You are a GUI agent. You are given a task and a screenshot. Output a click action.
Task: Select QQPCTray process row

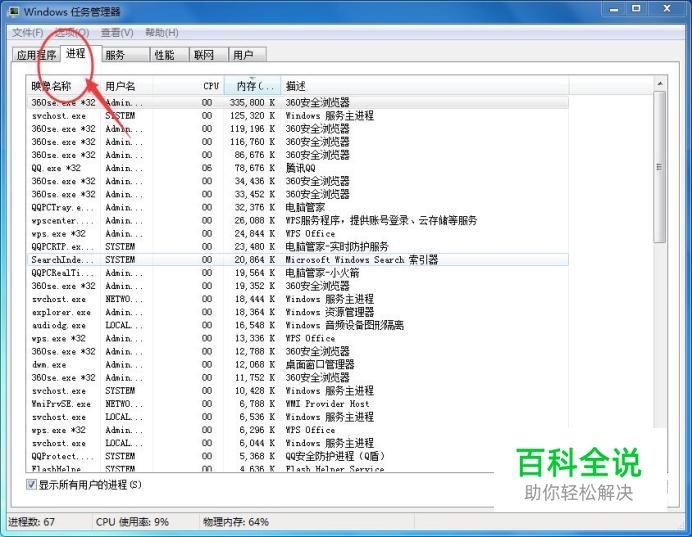(x=297, y=207)
